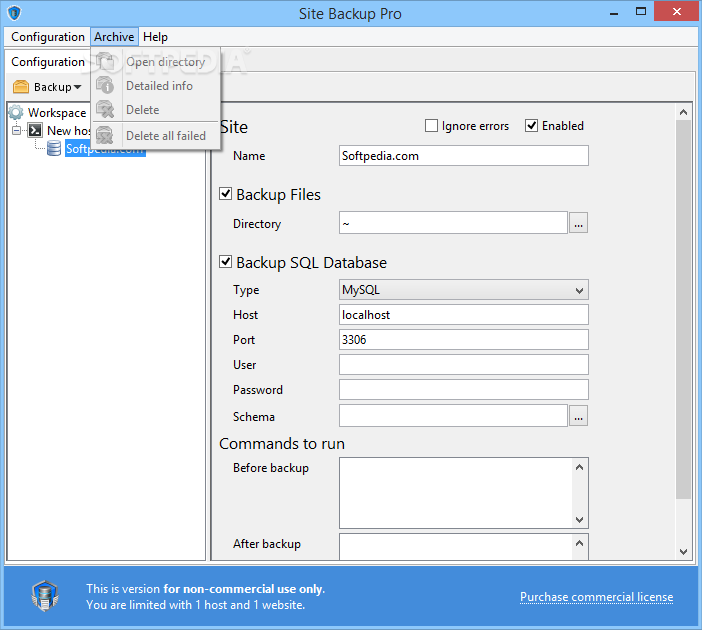Click the Softpedia.com database icon
The height and width of the screenshot is (630, 702).
[x=54, y=148]
